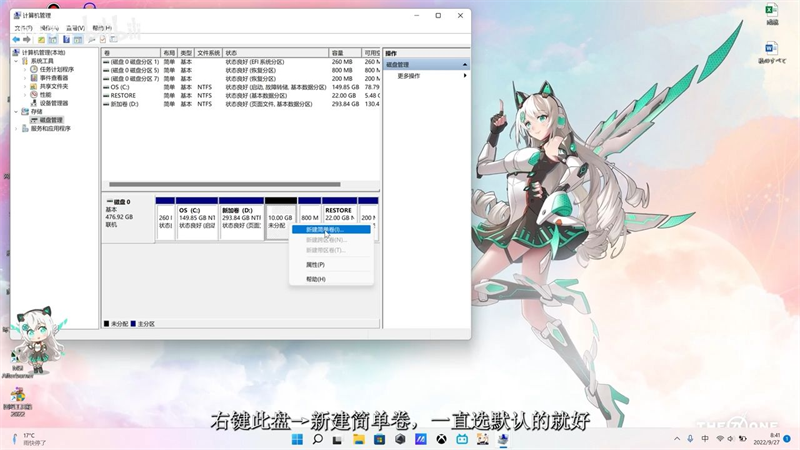Select the 磁盘 0 disk label box
Image resolution: width=800 pixels, height=450 pixels.
pos(129,218)
